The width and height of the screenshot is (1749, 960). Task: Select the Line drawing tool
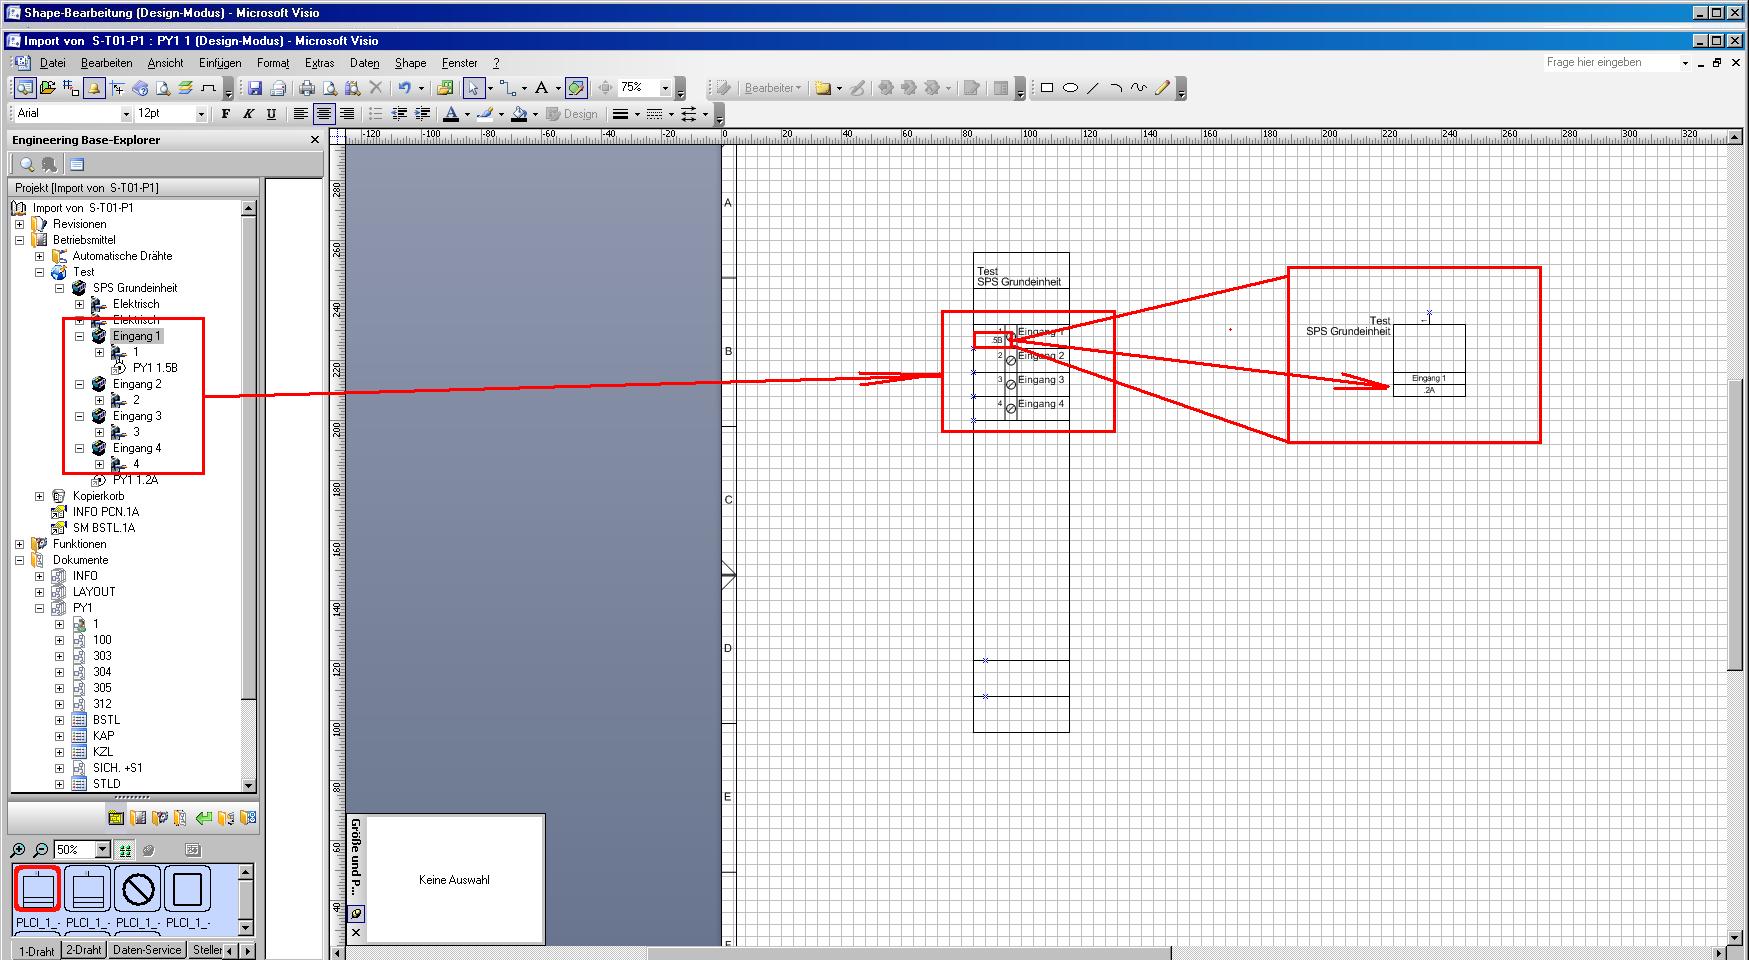1093,88
